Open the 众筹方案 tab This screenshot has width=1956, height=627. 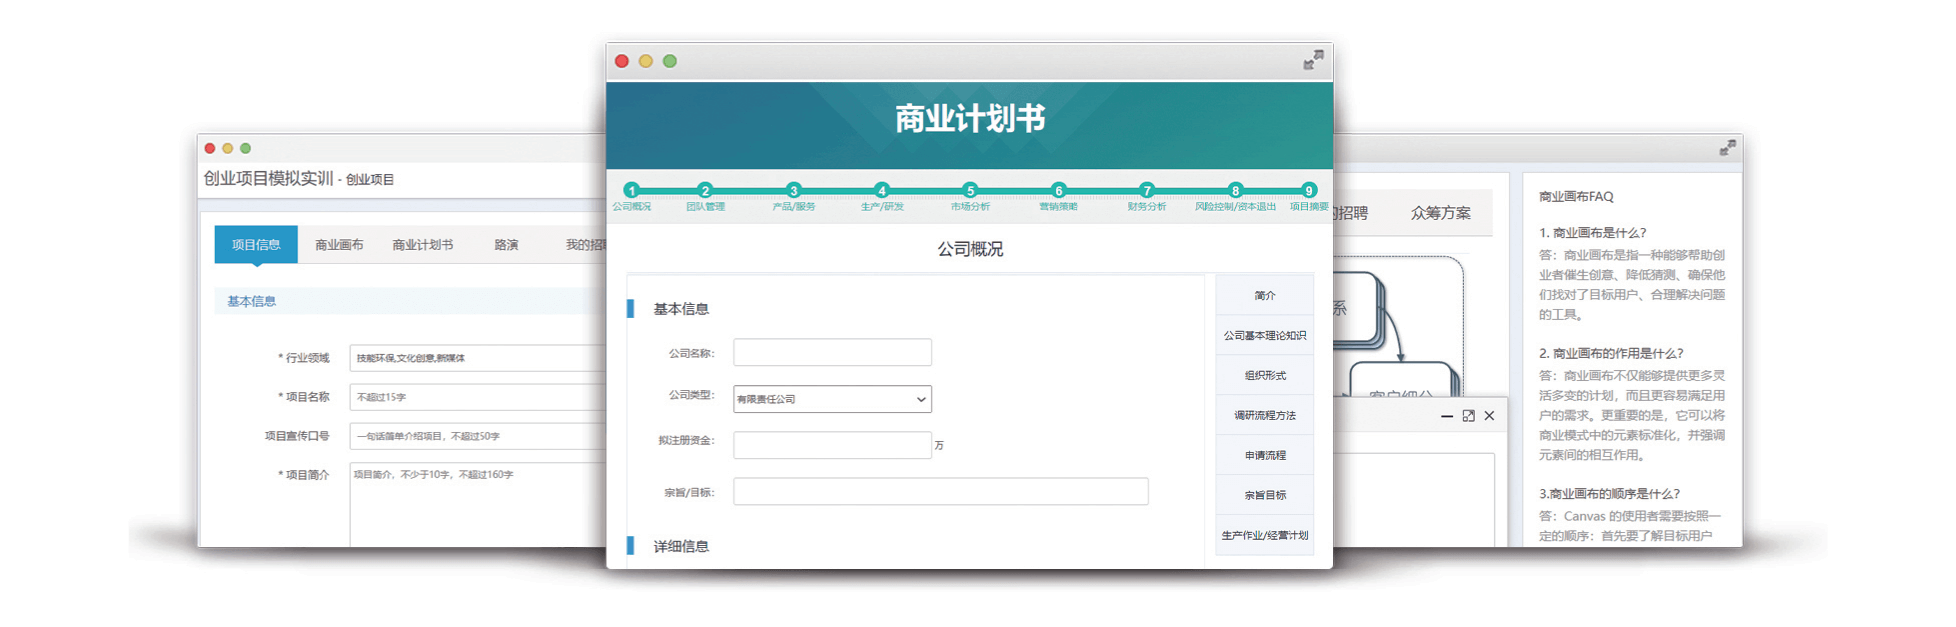tap(1440, 213)
